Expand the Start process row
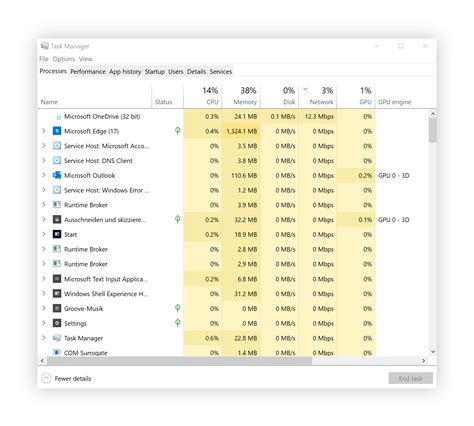474x426 pixels. pos(44,234)
